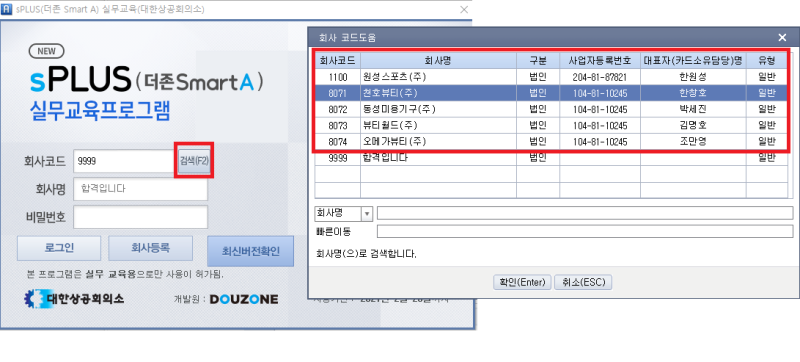800x362 pixels.
Task: Click the search text box beside 회사명 dropdown
Action: (585, 213)
